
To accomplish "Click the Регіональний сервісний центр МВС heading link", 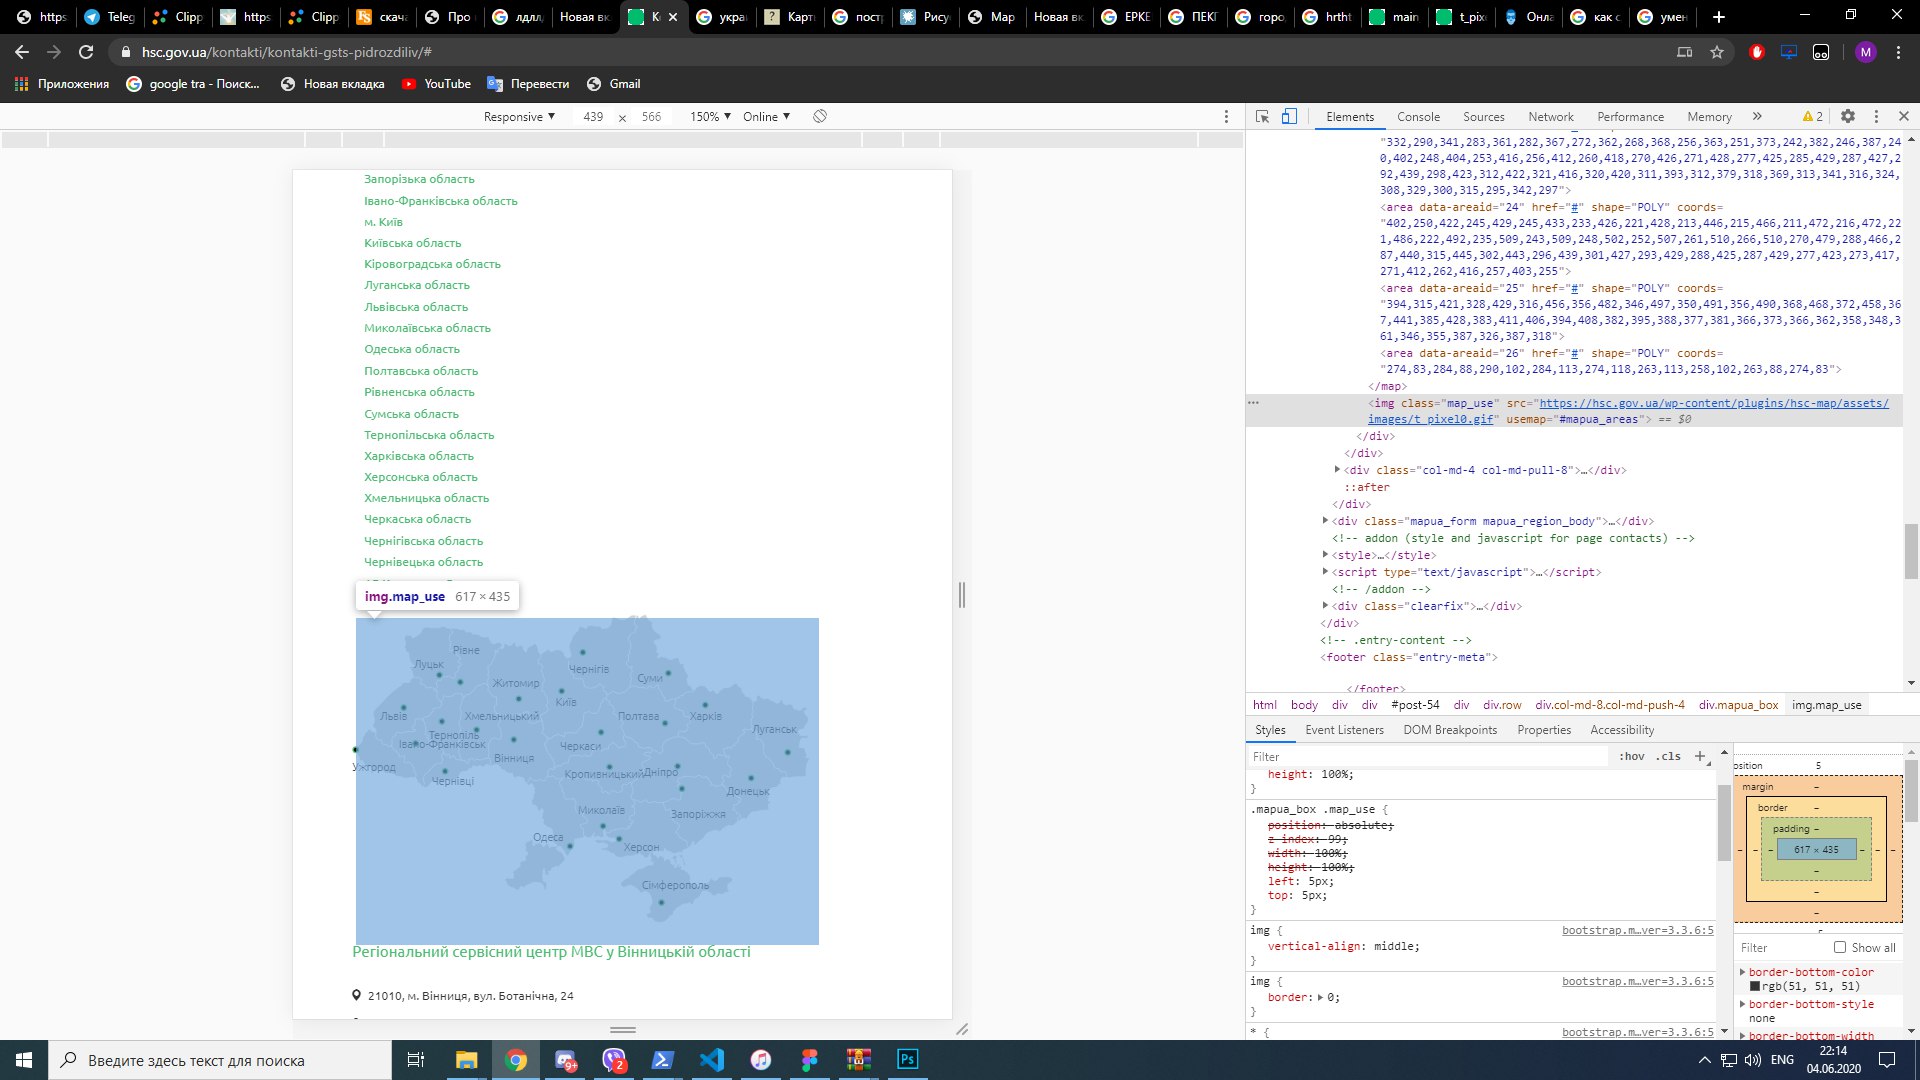I will (x=551, y=952).
